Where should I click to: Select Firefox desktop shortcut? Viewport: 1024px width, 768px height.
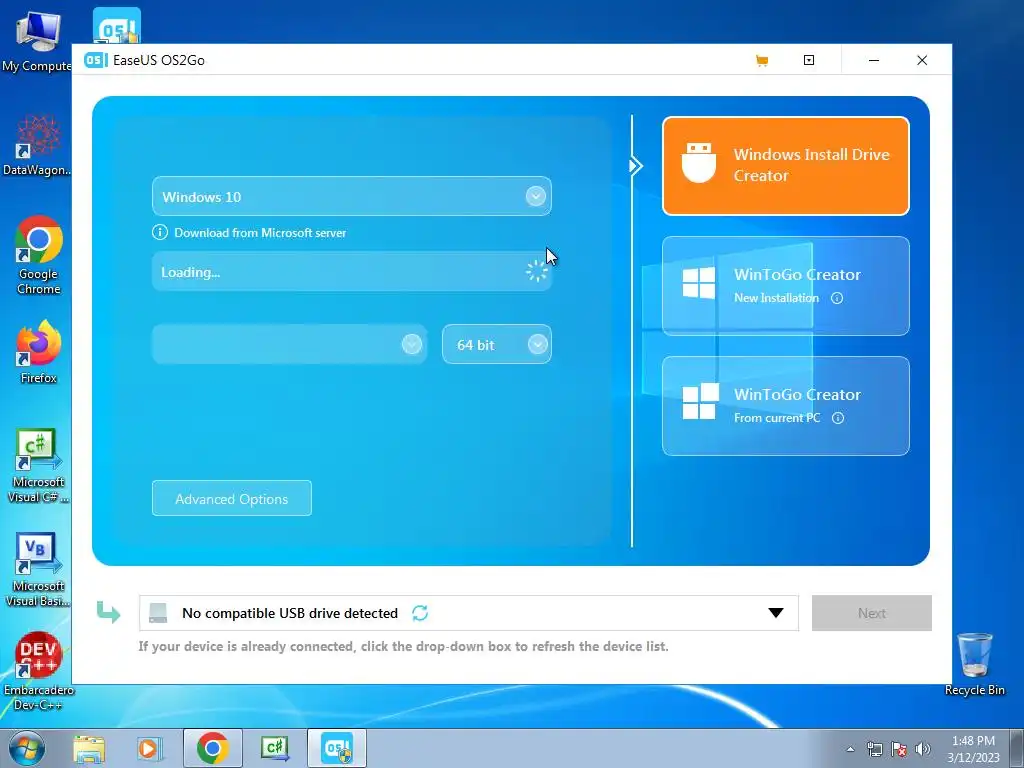[x=39, y=352]
